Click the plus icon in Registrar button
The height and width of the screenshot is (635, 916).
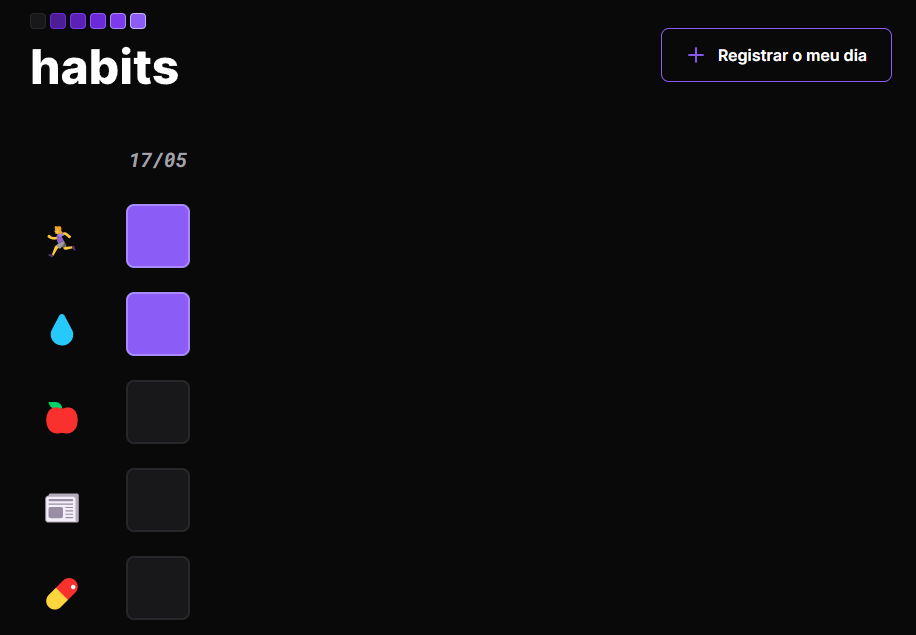(696, 55)
